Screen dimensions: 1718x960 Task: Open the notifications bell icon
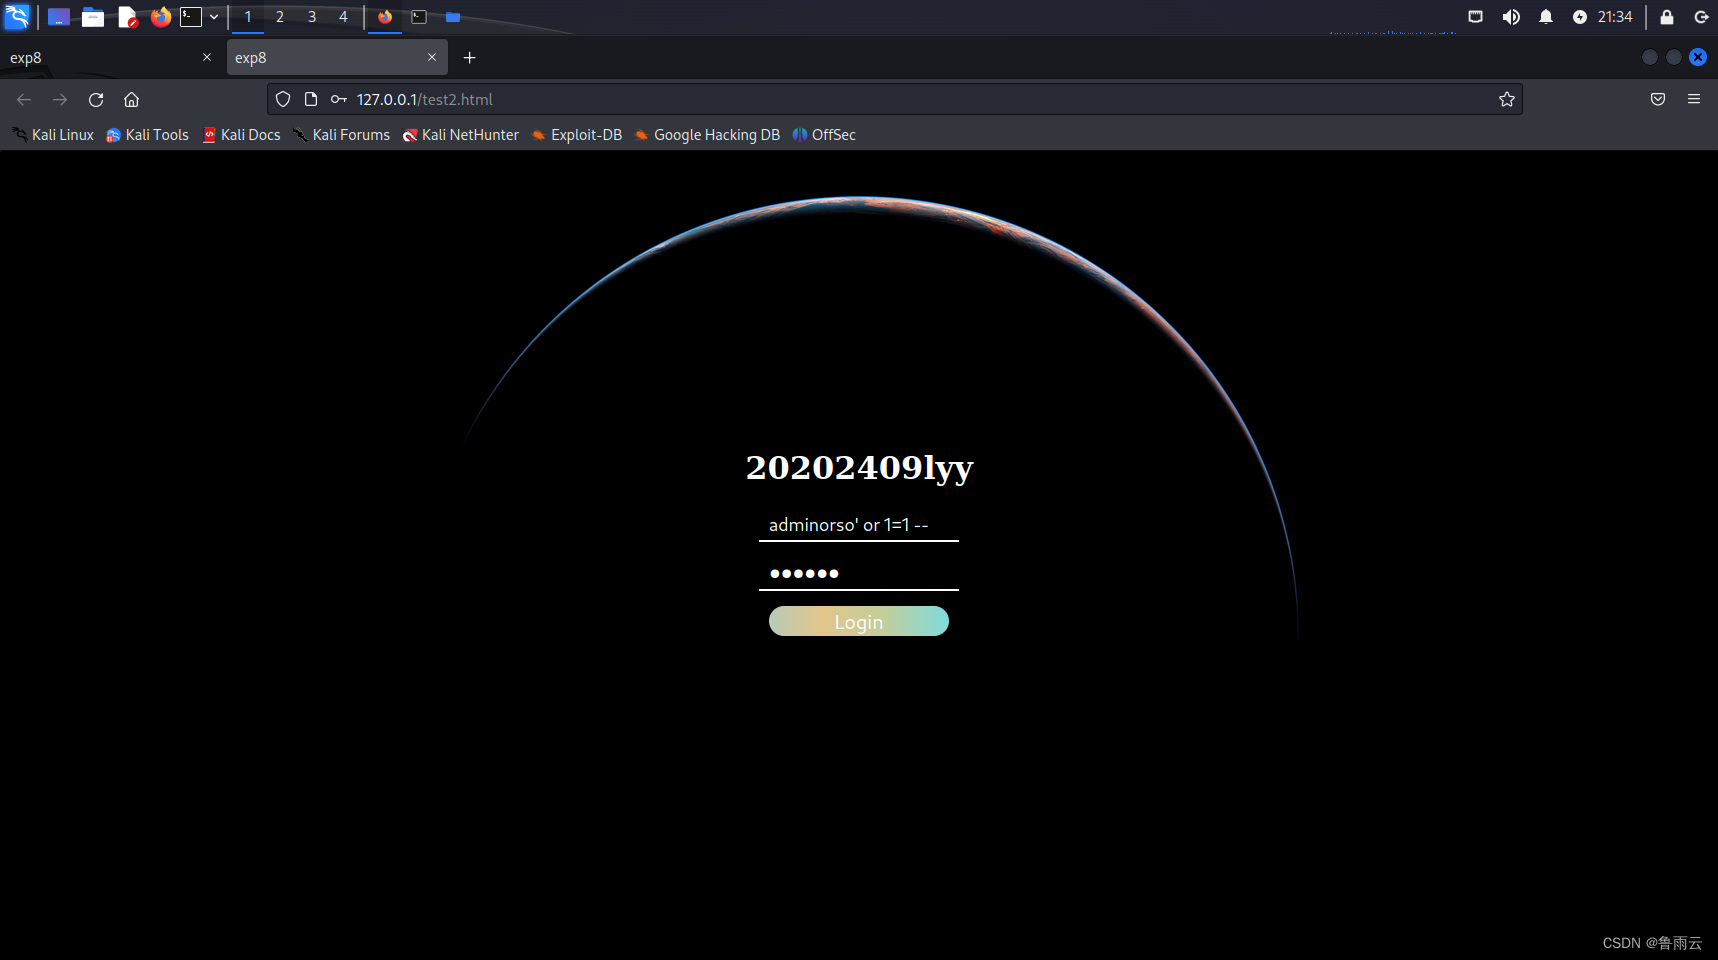(1546, 17)
